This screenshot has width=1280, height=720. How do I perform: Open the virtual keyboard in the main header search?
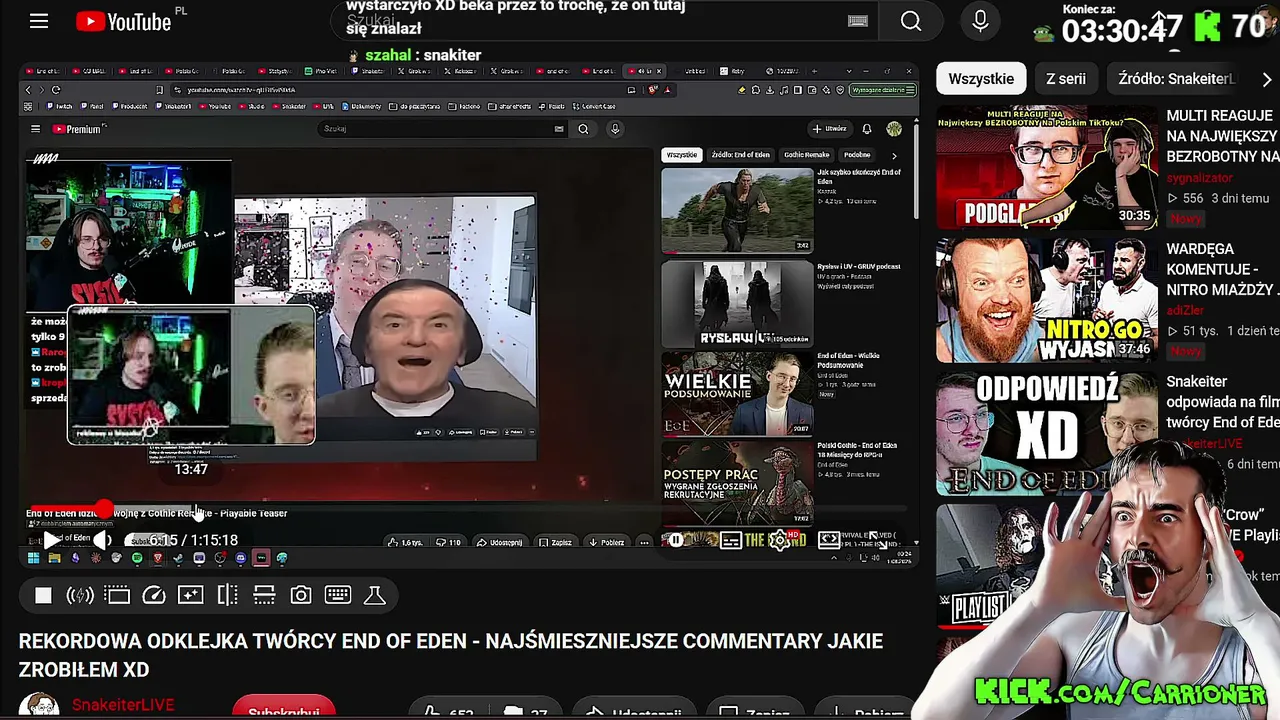pos(858,21)
